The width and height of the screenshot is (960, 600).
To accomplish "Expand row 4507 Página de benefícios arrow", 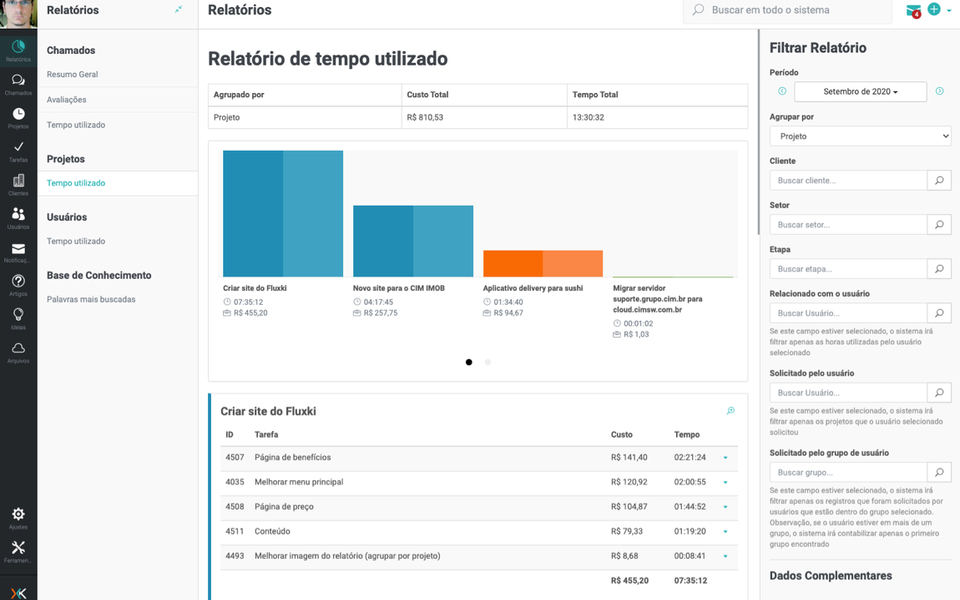I will 726,457.
